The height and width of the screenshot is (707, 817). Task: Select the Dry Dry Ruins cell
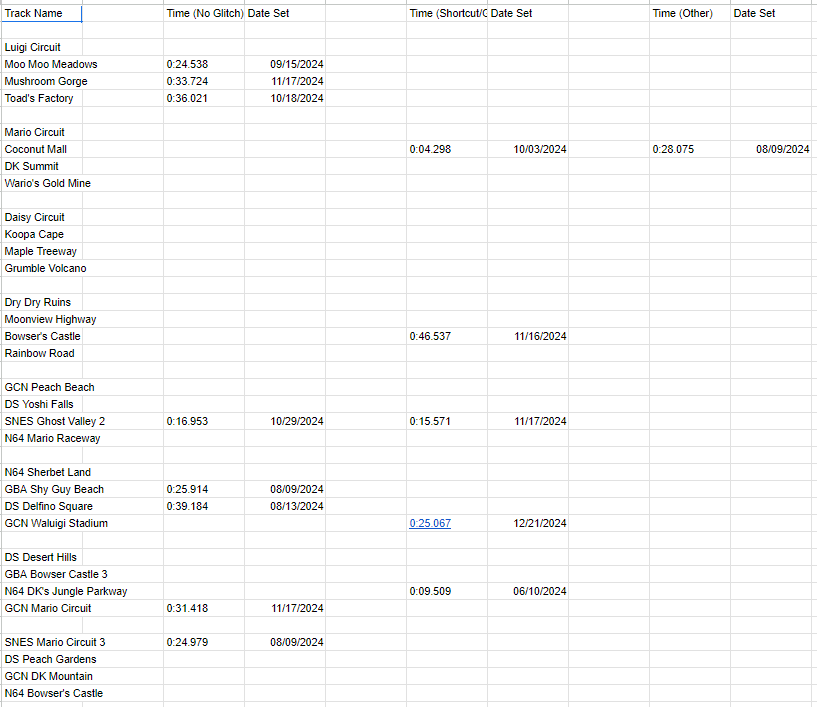(x=42, y=302)
